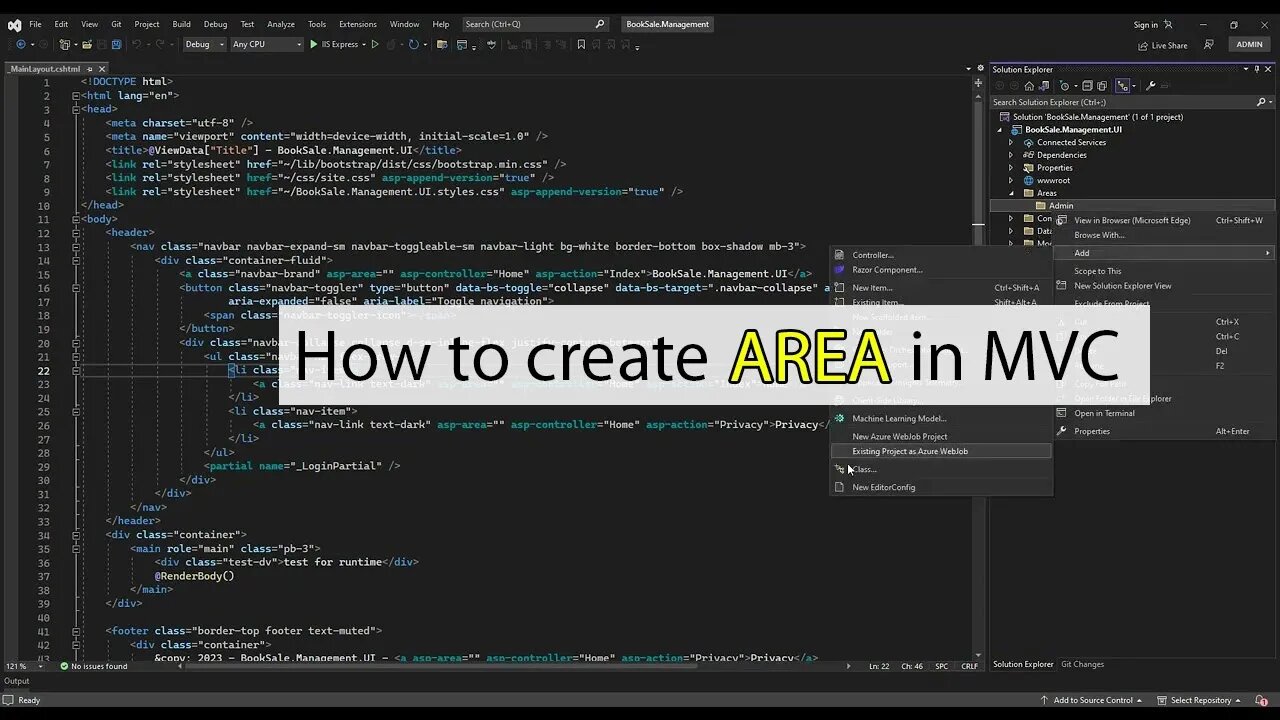The height and width of the screenshot is (720, 1280).
Task: Open the Build menu
Action: click(x=181, y=24)
